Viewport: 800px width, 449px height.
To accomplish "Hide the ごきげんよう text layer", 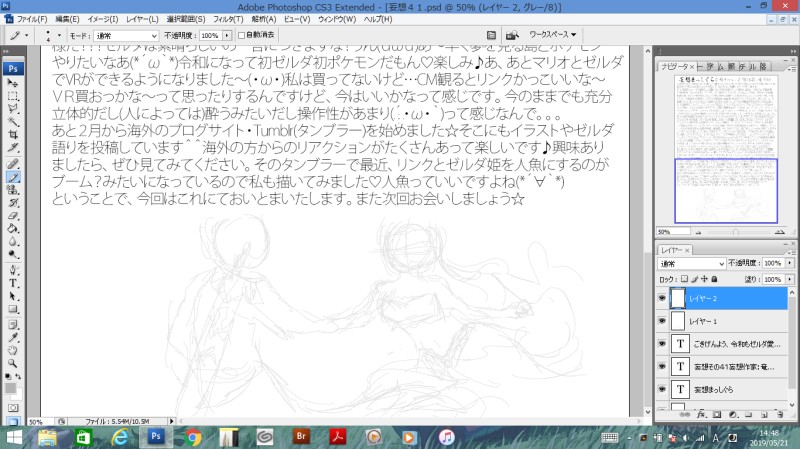I will click(x=662, y=344).
